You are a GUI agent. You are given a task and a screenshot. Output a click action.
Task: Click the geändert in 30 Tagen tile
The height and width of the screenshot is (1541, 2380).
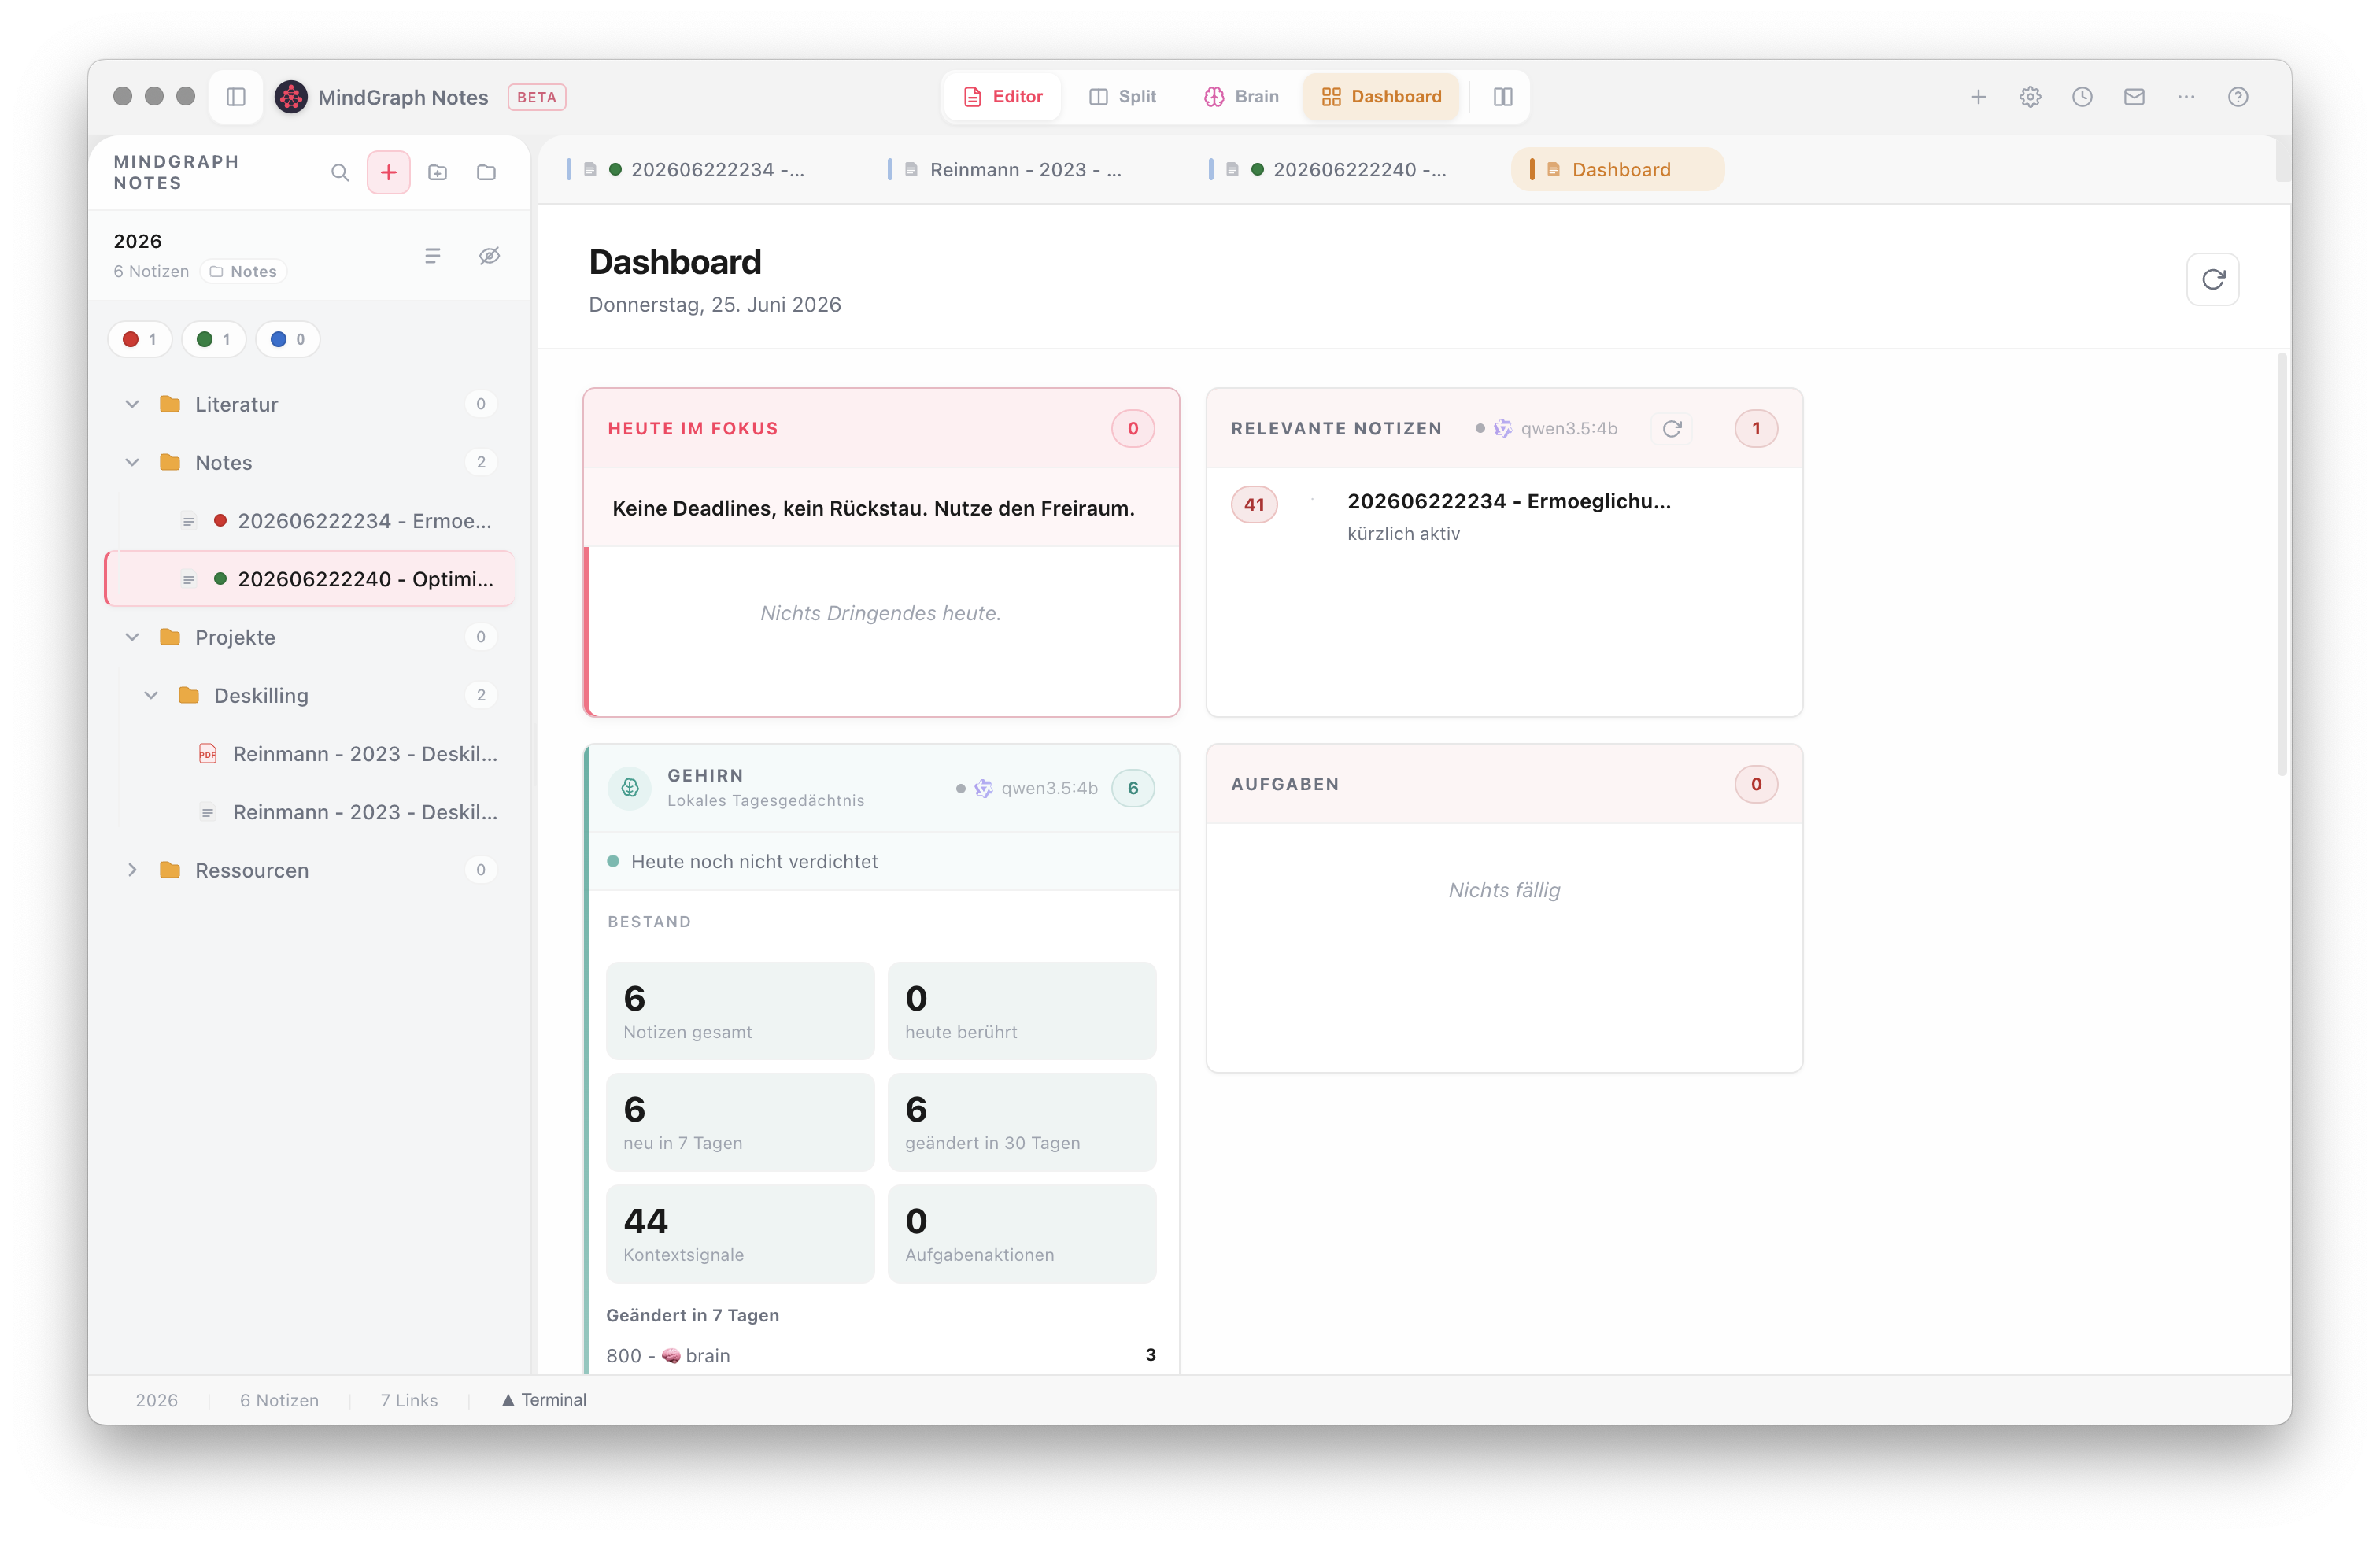[x=1022, y=1122]
